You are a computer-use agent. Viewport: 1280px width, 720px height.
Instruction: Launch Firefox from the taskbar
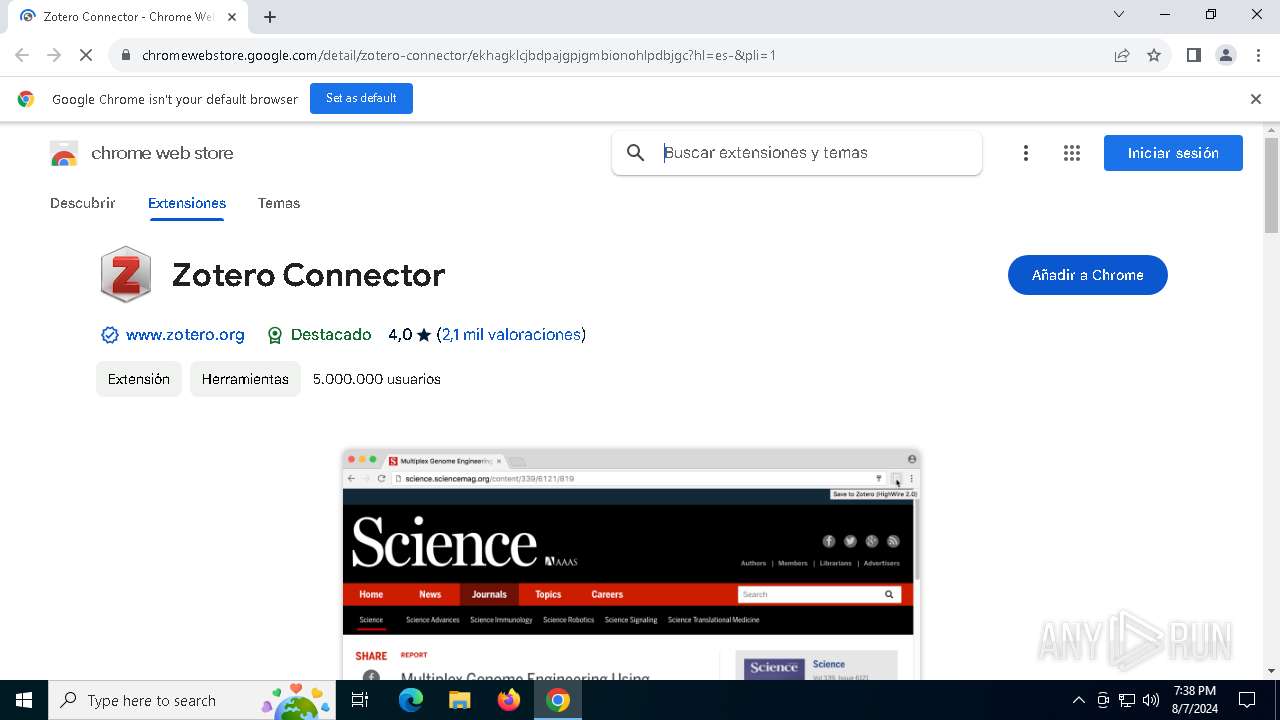coord(509,700)
